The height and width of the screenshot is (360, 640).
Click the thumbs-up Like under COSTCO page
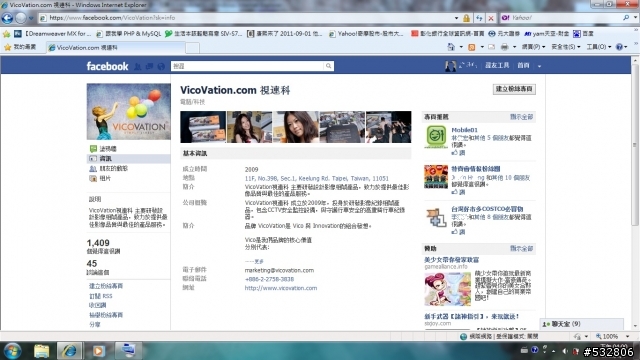point(458,232)
